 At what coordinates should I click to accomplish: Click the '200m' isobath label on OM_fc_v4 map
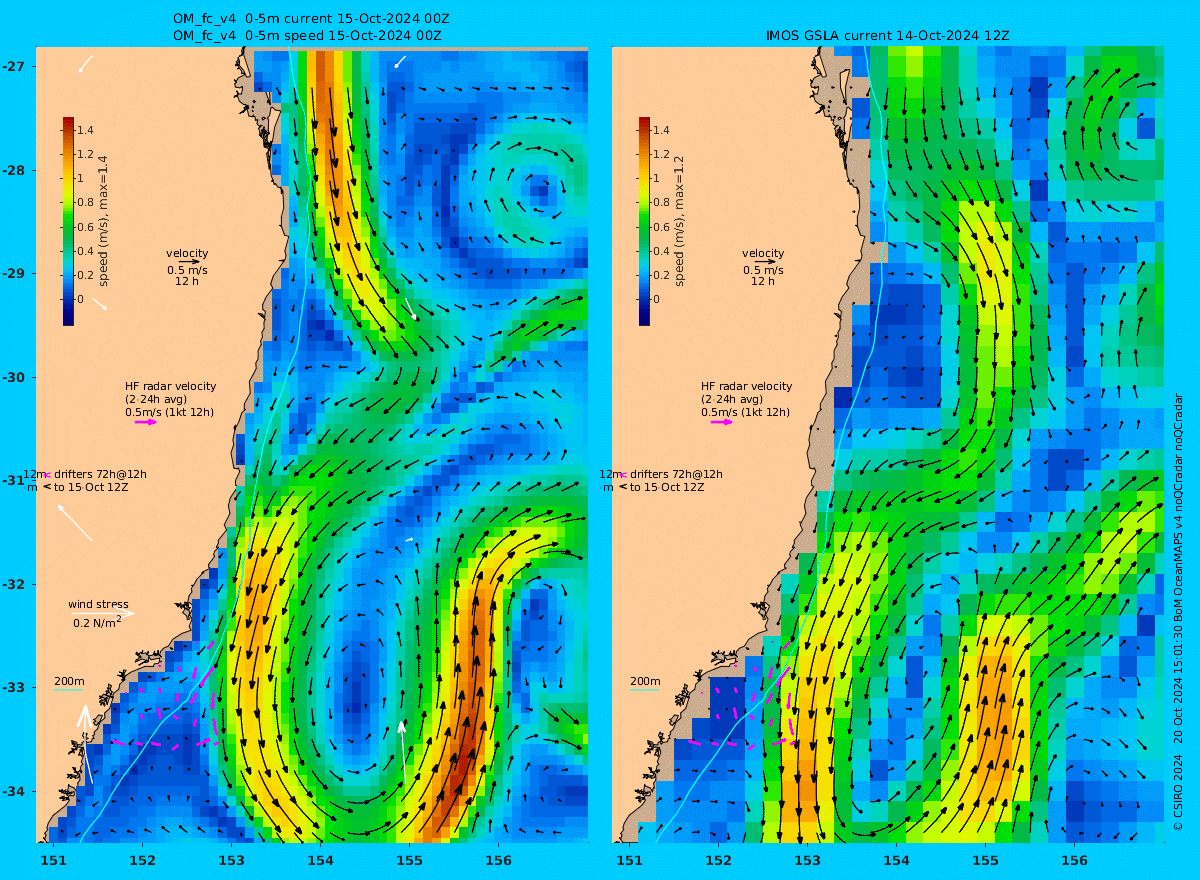click(69, 681)
